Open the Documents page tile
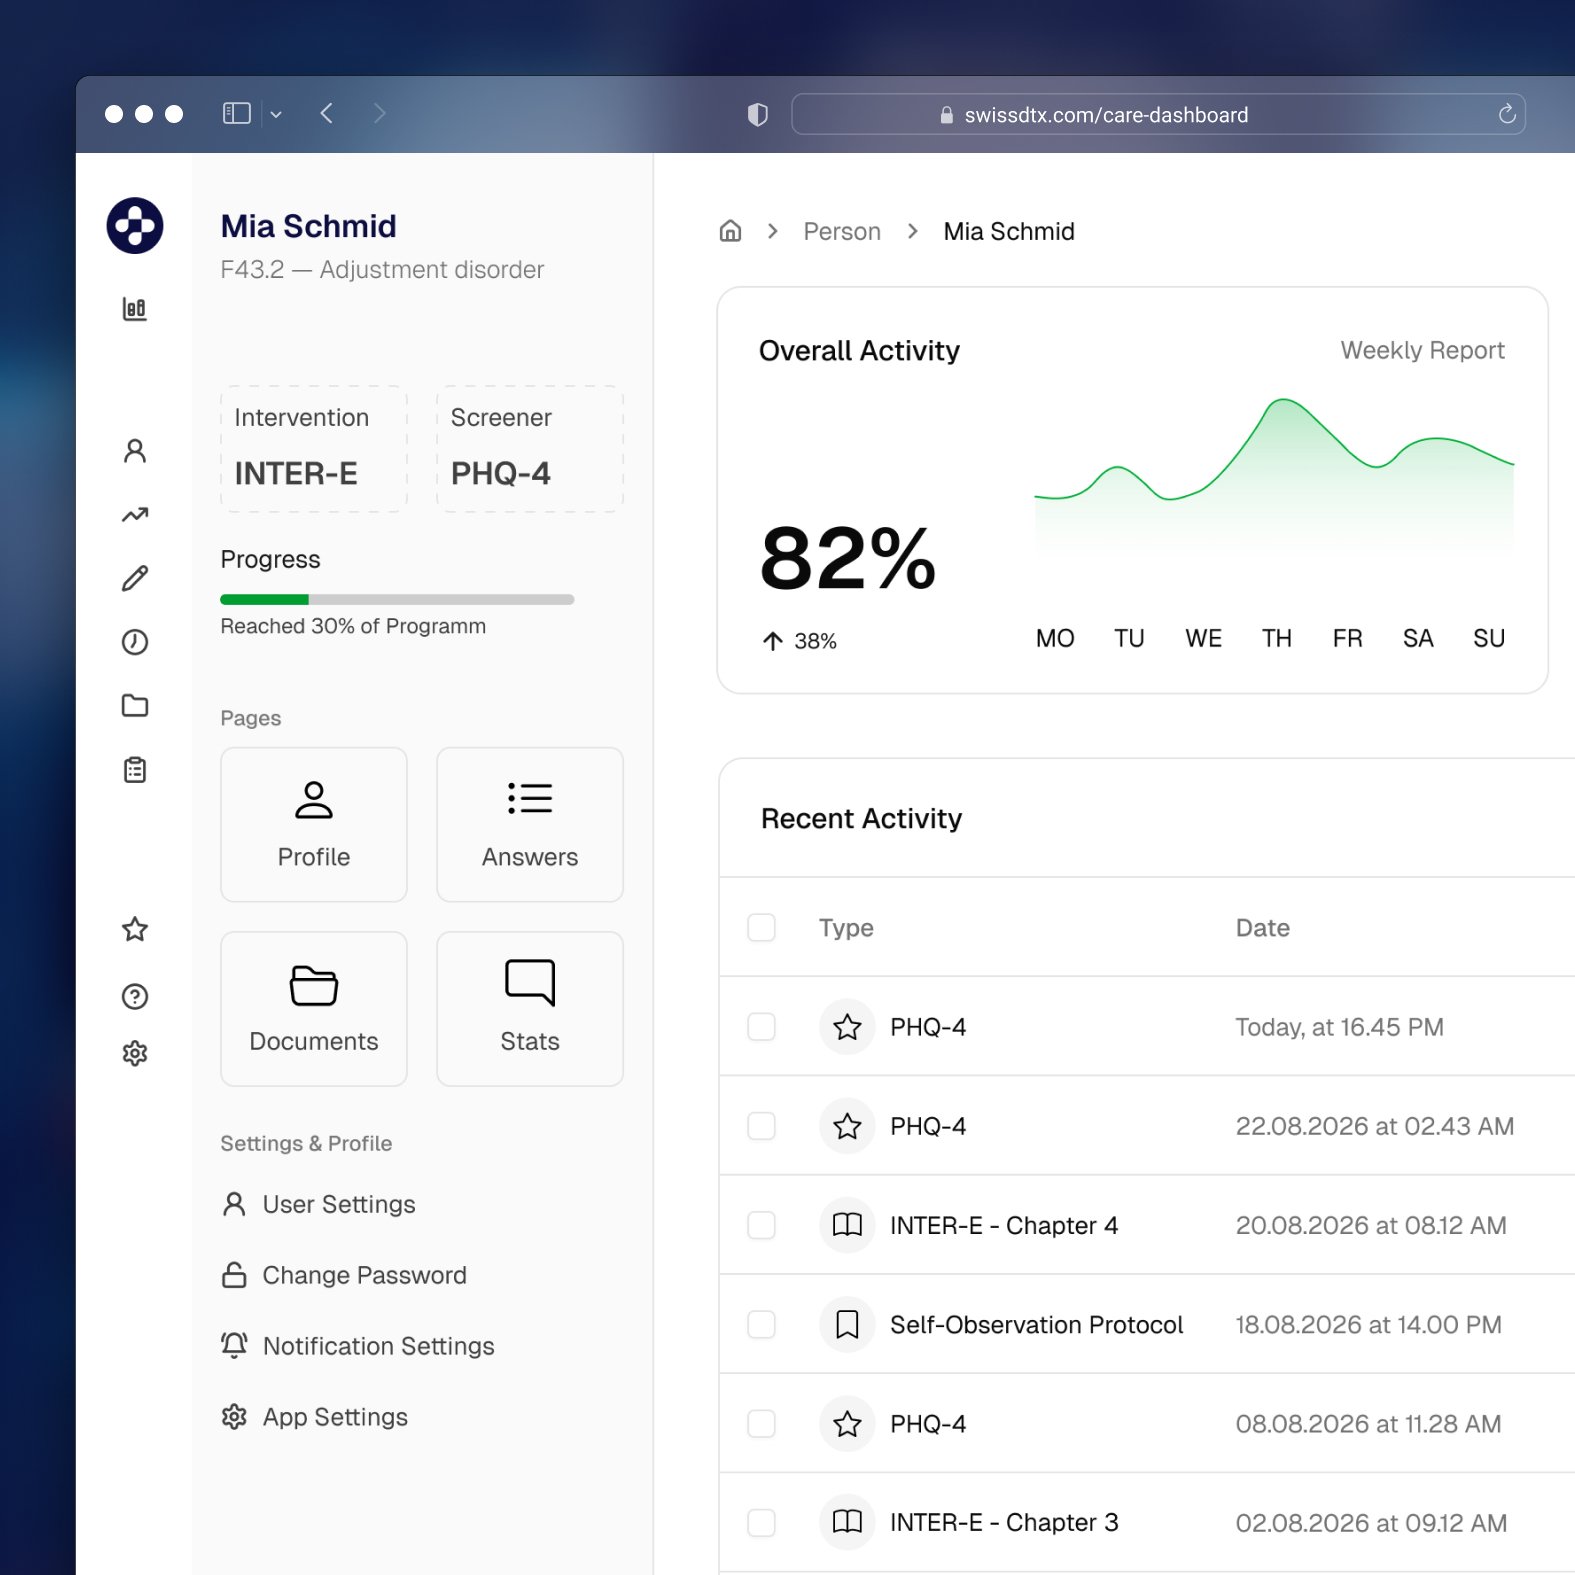 (314, 1008)
